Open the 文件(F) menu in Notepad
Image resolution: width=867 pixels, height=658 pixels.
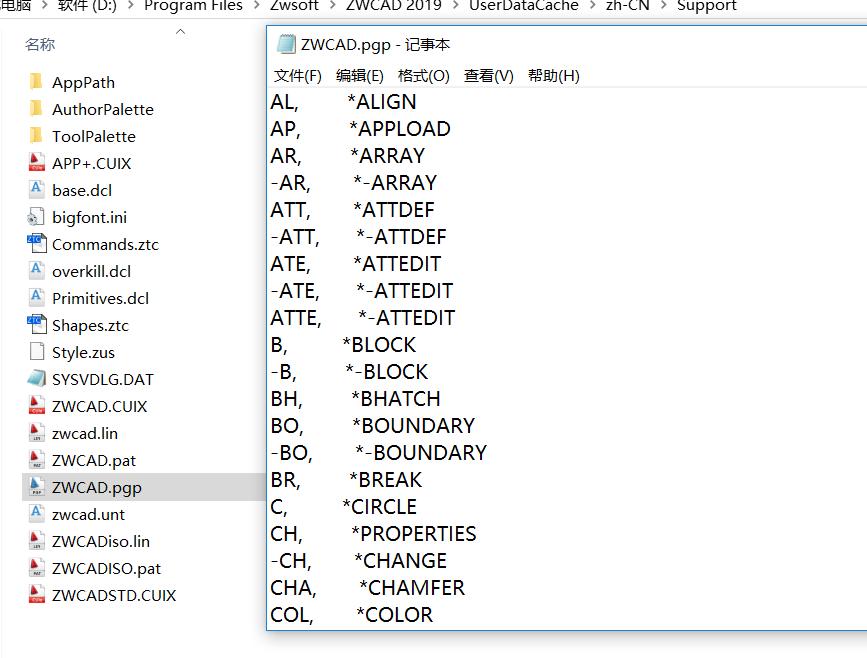point(296,75)
